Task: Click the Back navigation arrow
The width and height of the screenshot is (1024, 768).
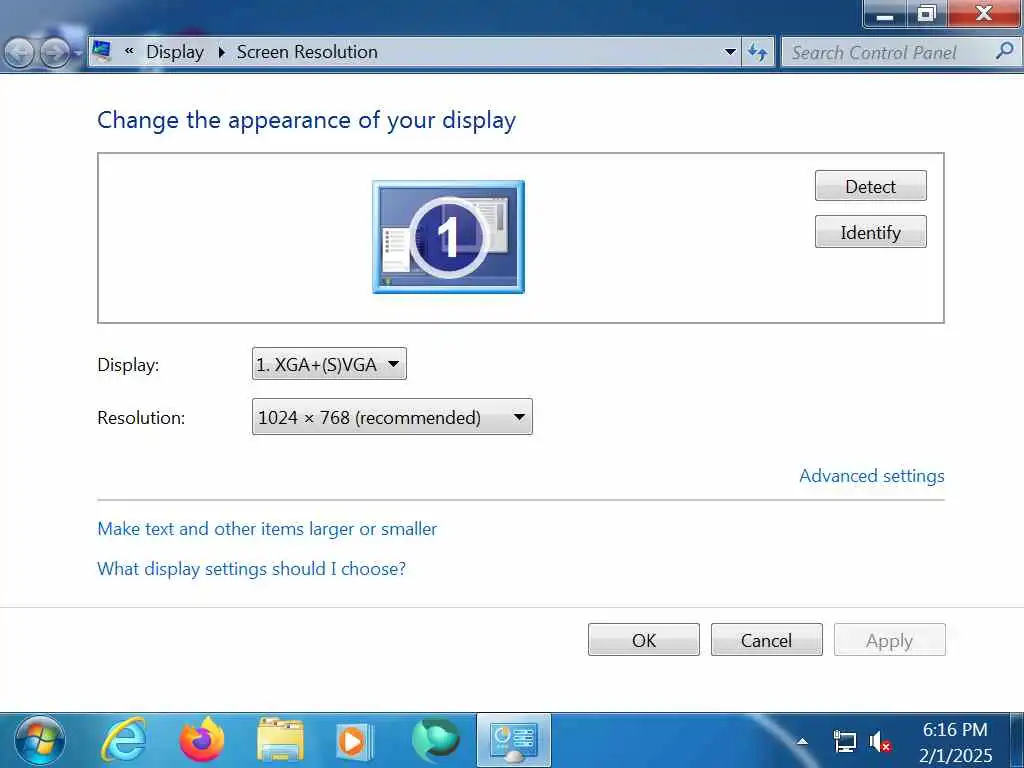Action: 20,53
